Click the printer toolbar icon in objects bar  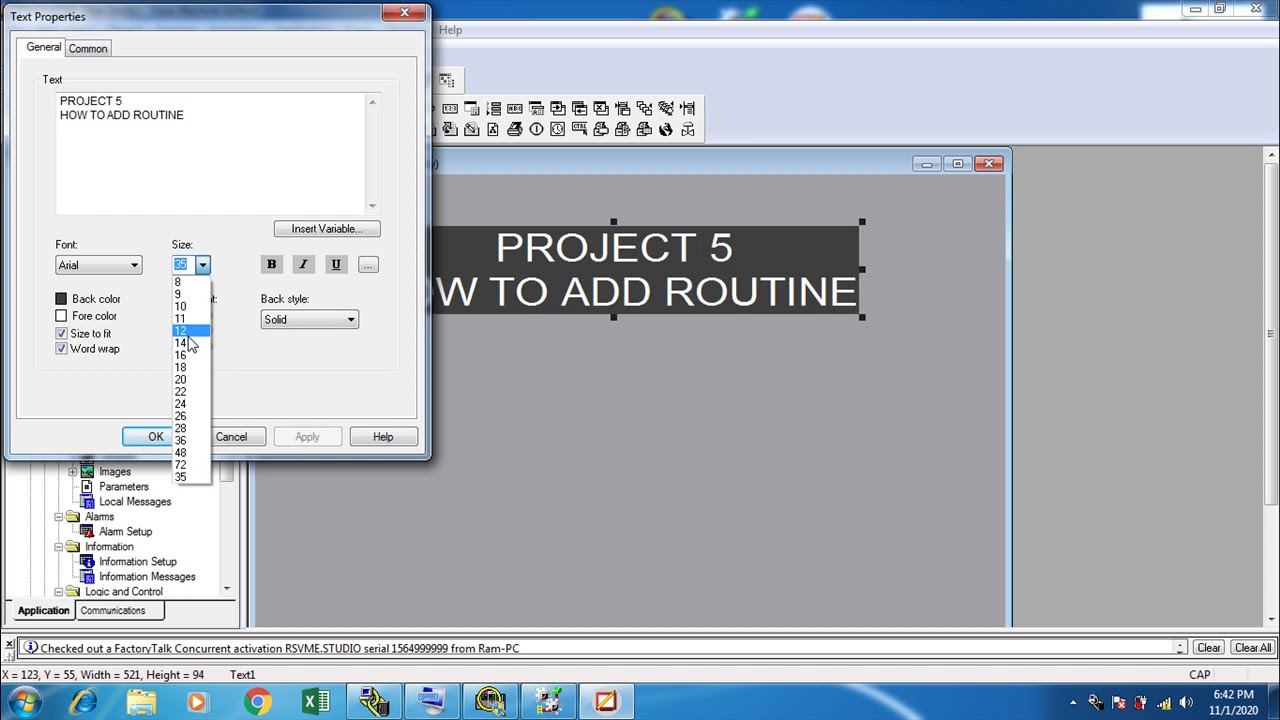point(515,129)
